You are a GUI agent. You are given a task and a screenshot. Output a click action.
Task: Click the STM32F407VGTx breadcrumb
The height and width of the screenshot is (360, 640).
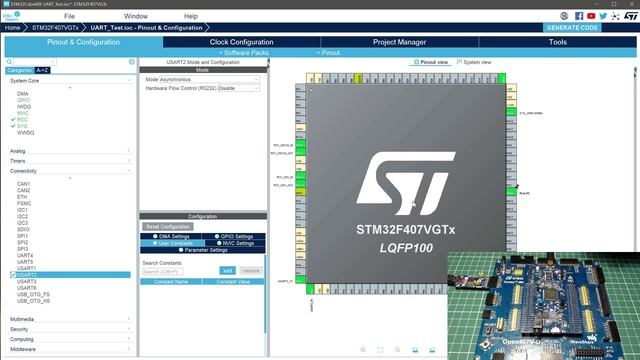point(55,28)
